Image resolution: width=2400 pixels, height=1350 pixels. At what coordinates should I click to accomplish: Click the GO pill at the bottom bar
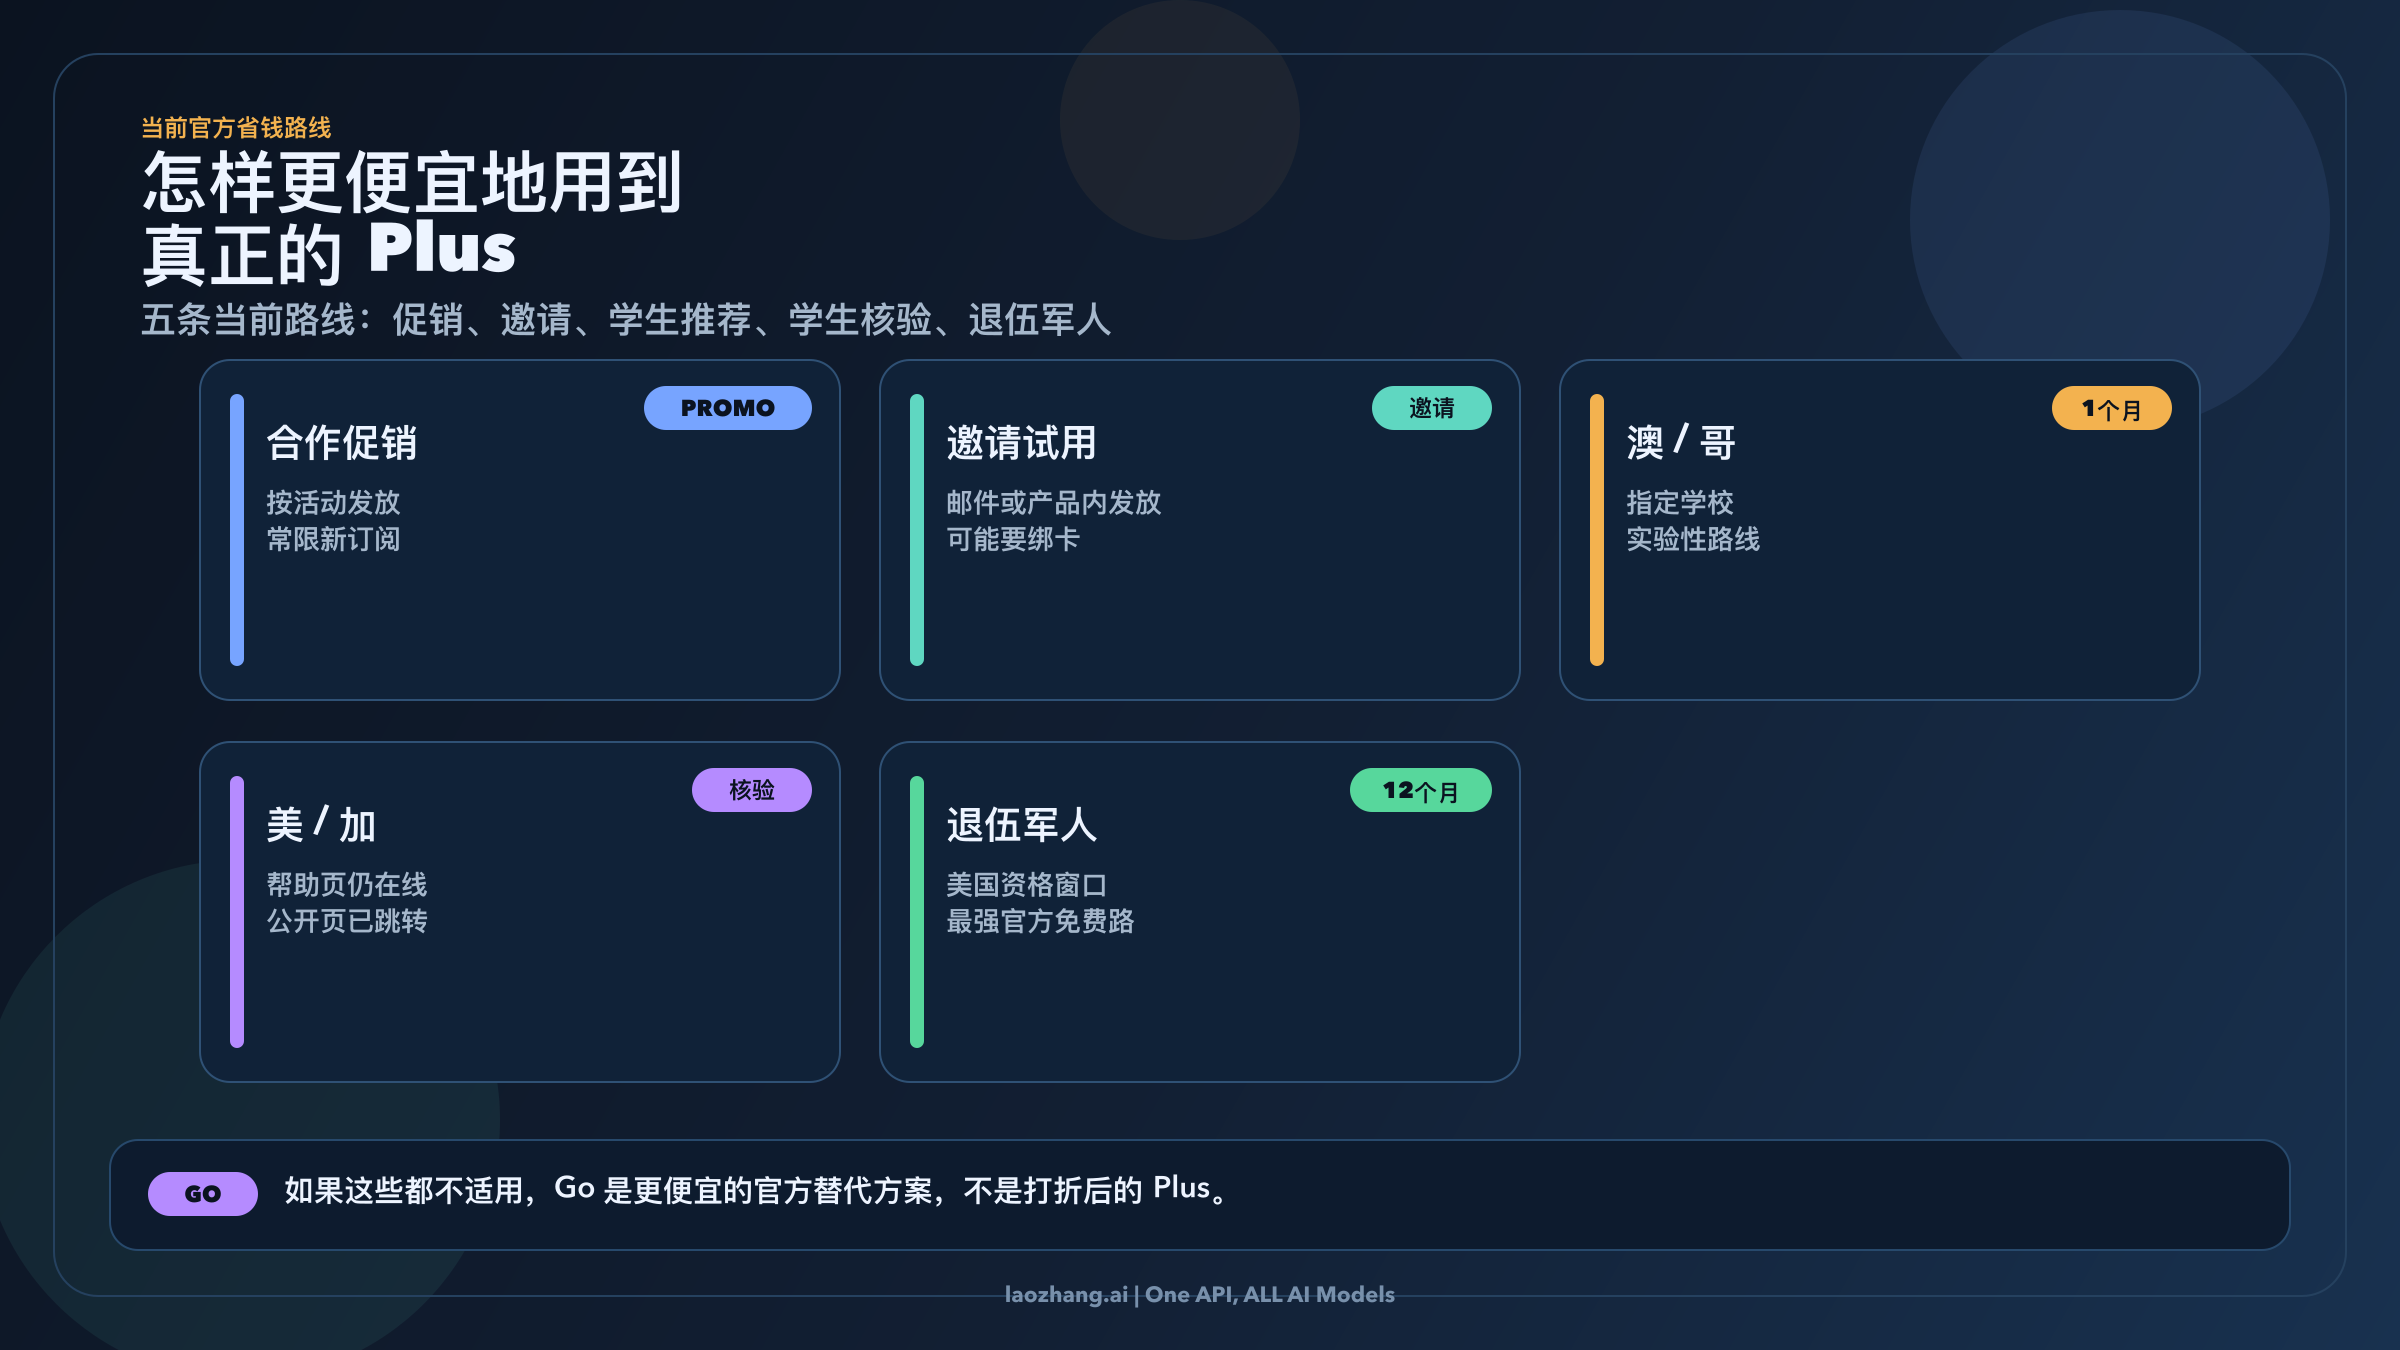coord(201,1192)
